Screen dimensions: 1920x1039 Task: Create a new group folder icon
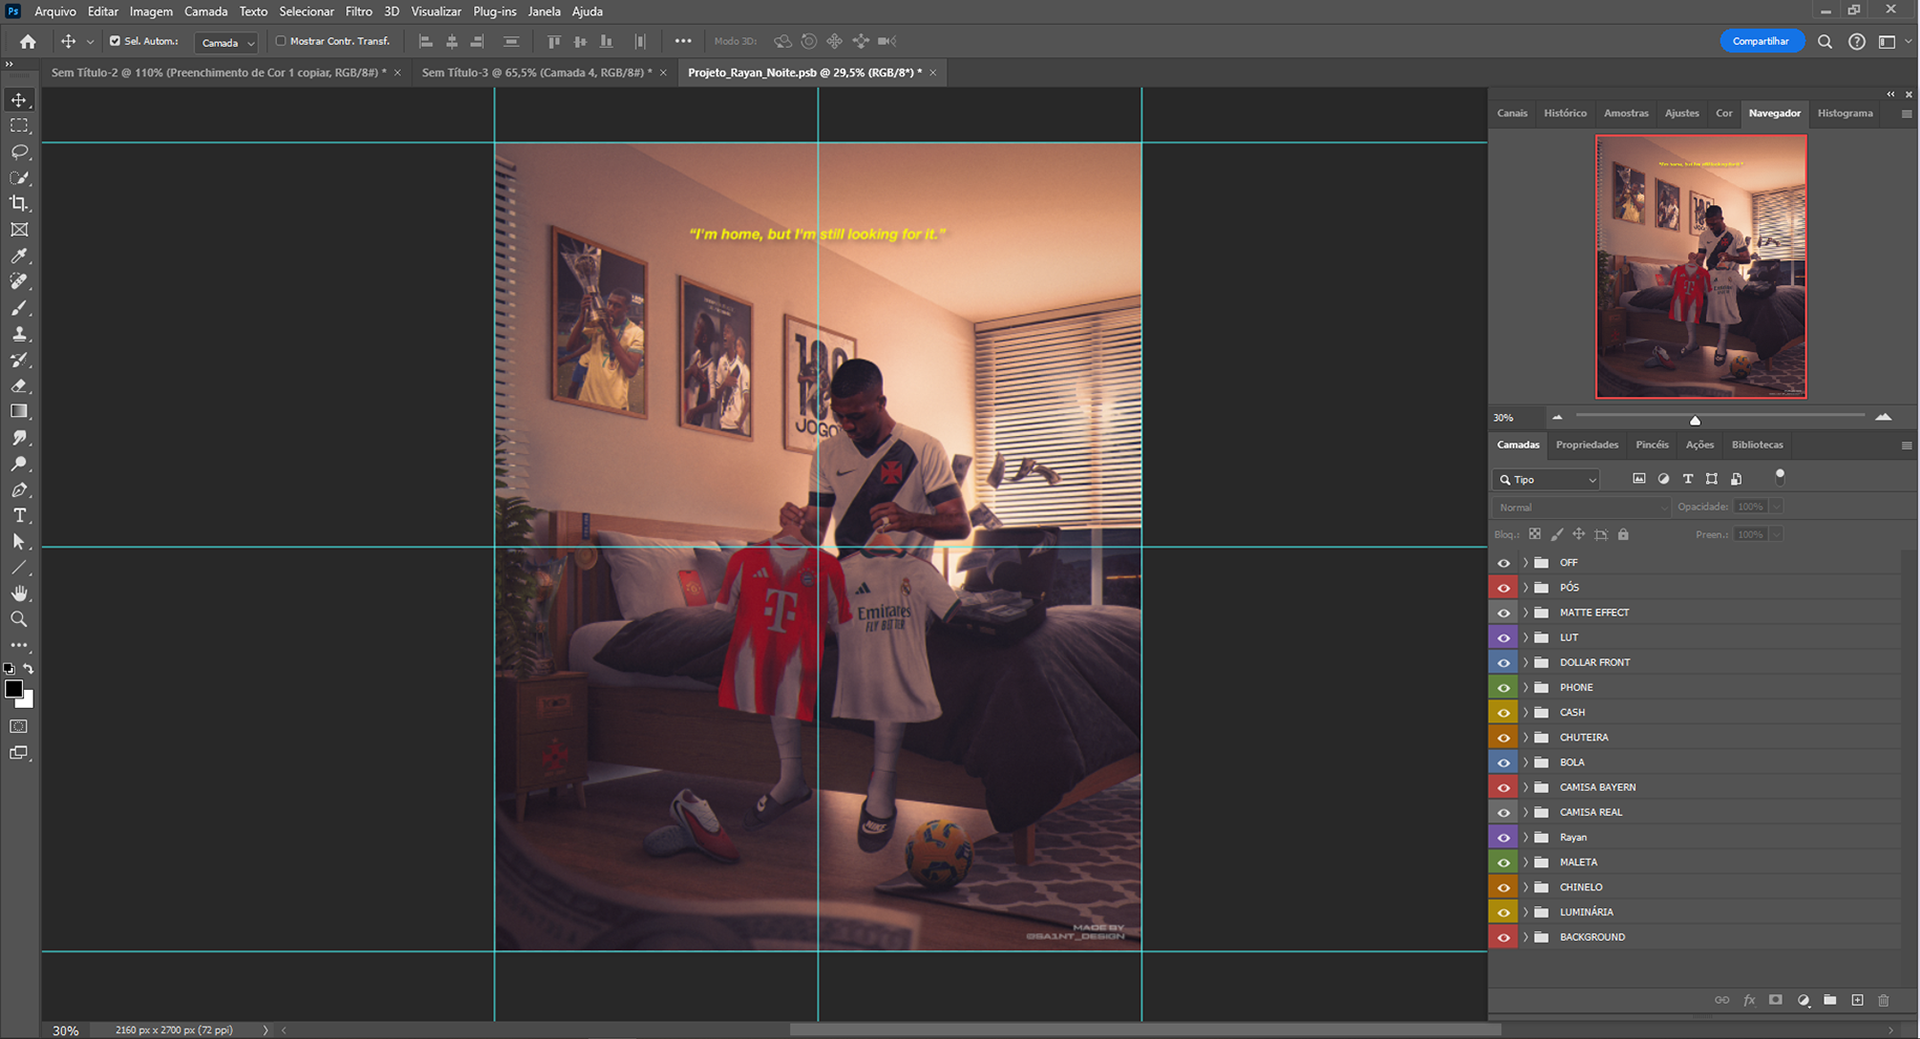(1830, 1000)
